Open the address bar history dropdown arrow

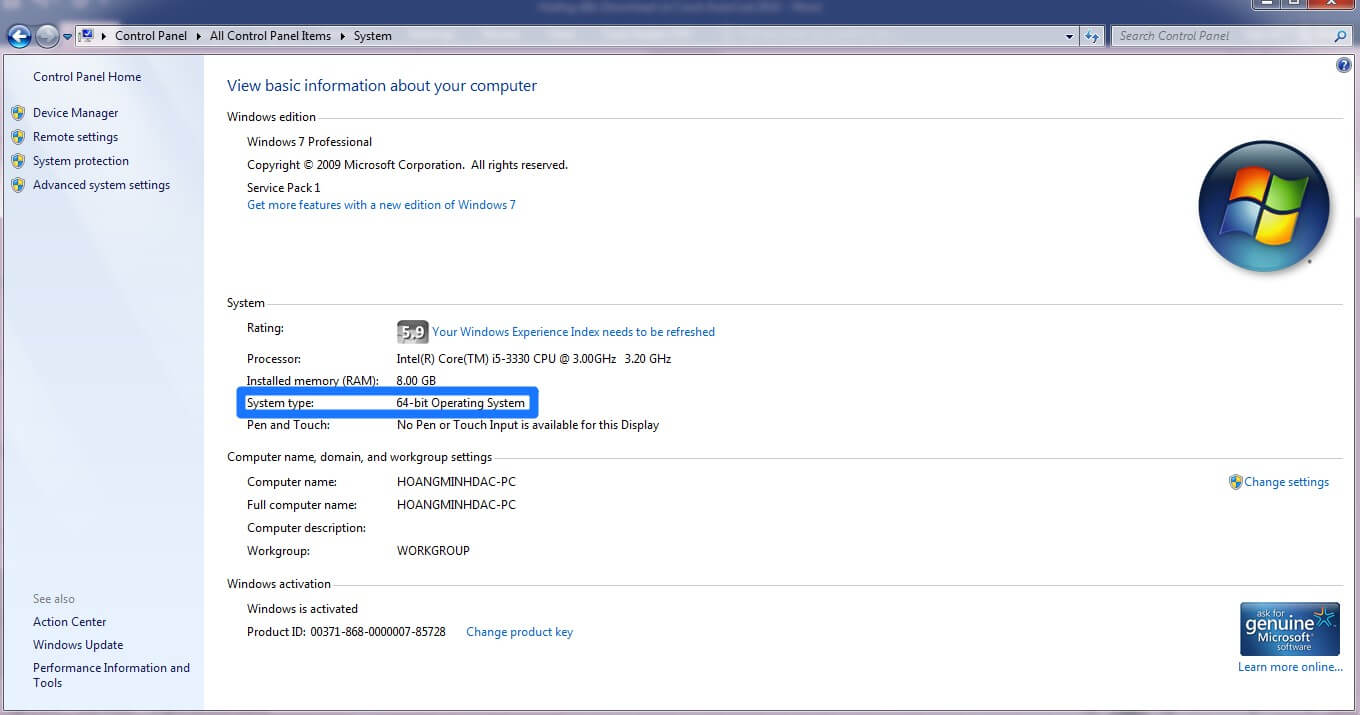1070,36
